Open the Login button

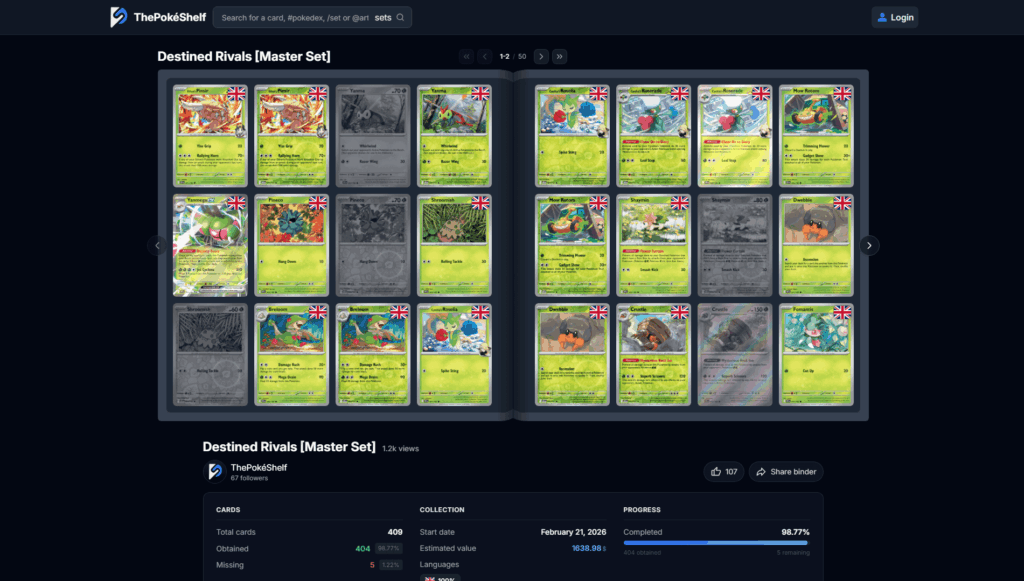(893, 17)
